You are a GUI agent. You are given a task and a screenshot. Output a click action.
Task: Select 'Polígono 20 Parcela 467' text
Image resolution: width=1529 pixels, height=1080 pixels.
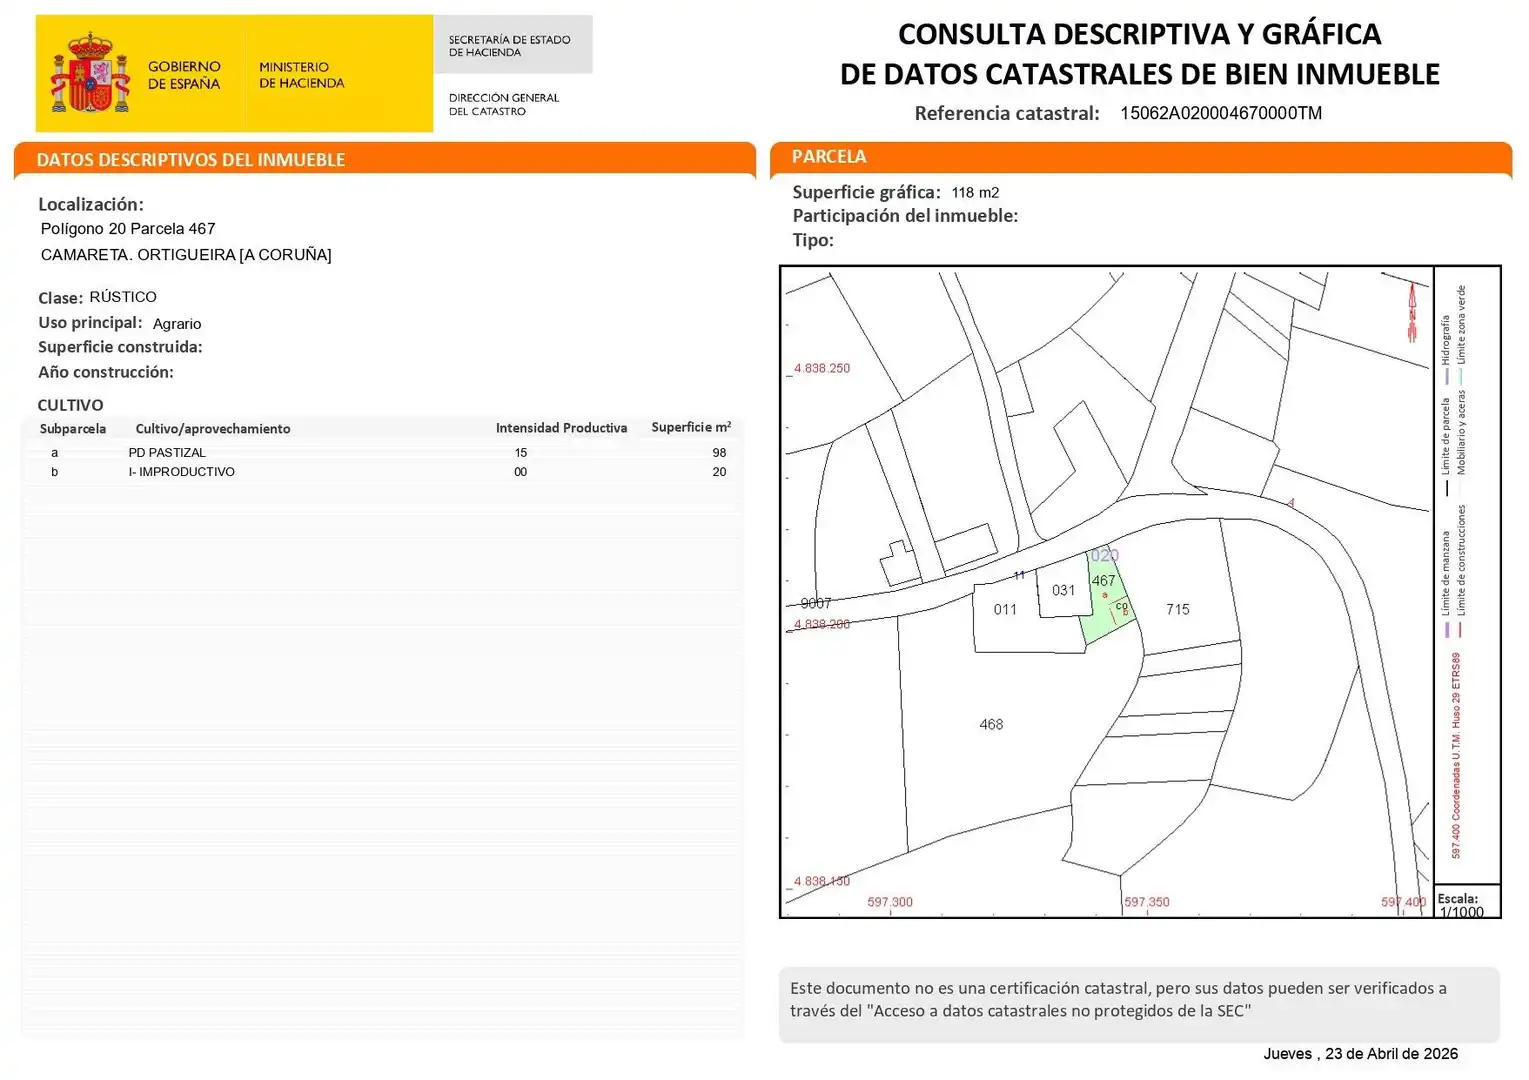click(x=128, y=229)
